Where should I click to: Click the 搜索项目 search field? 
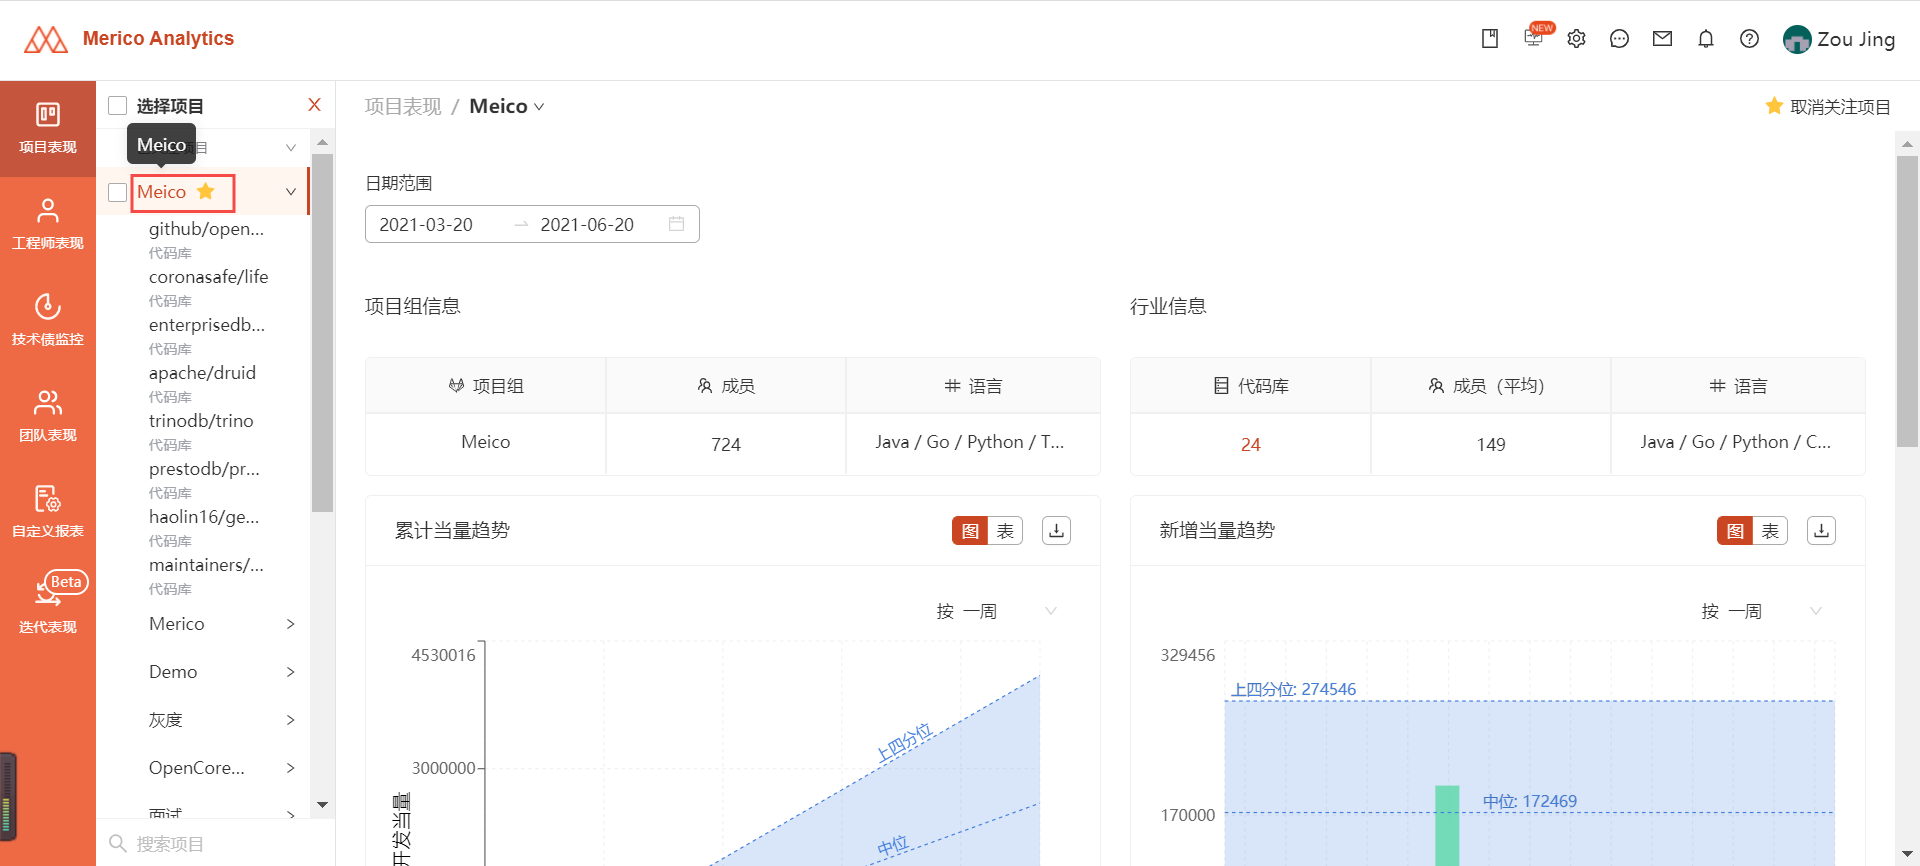[215, 843]
